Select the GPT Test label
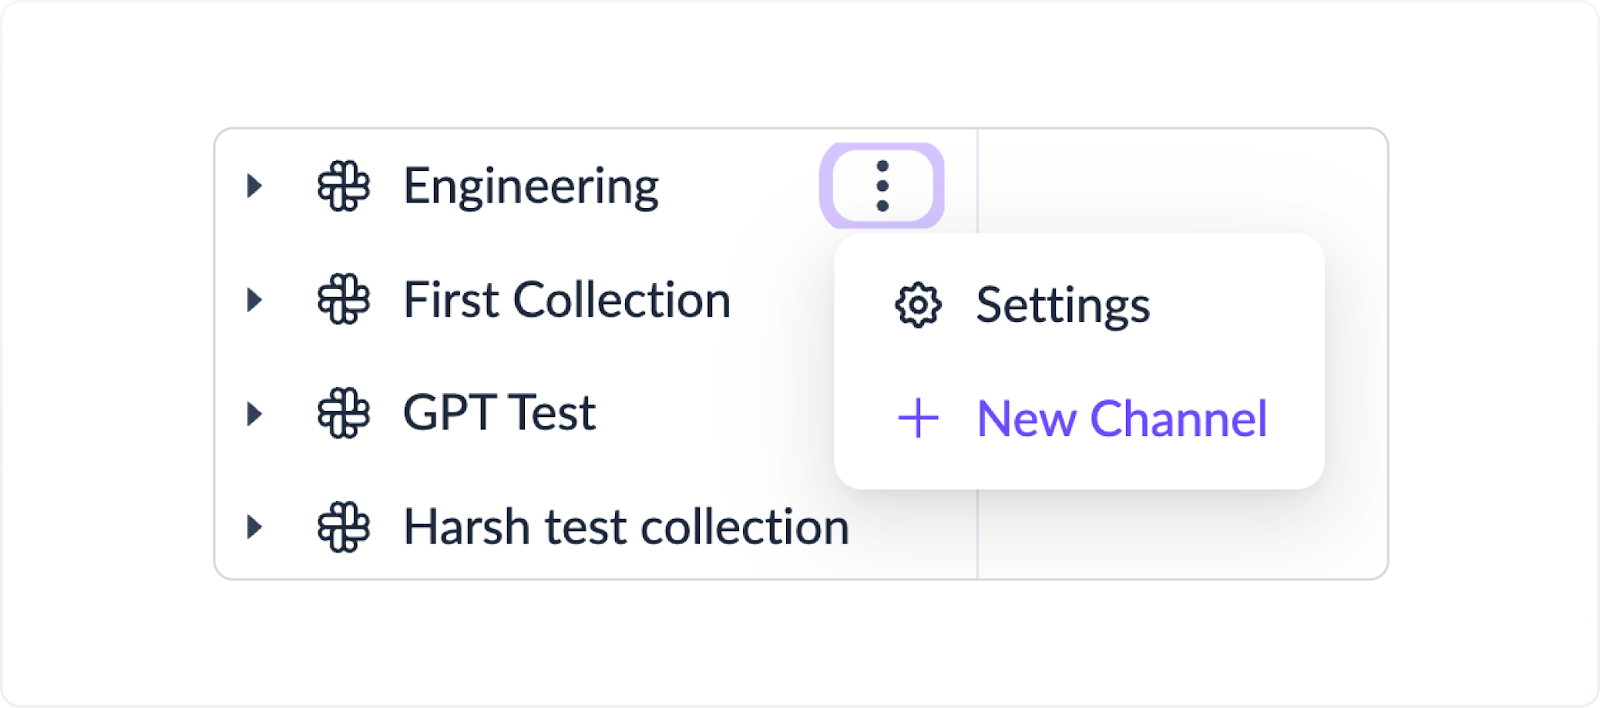 (499, 413)
